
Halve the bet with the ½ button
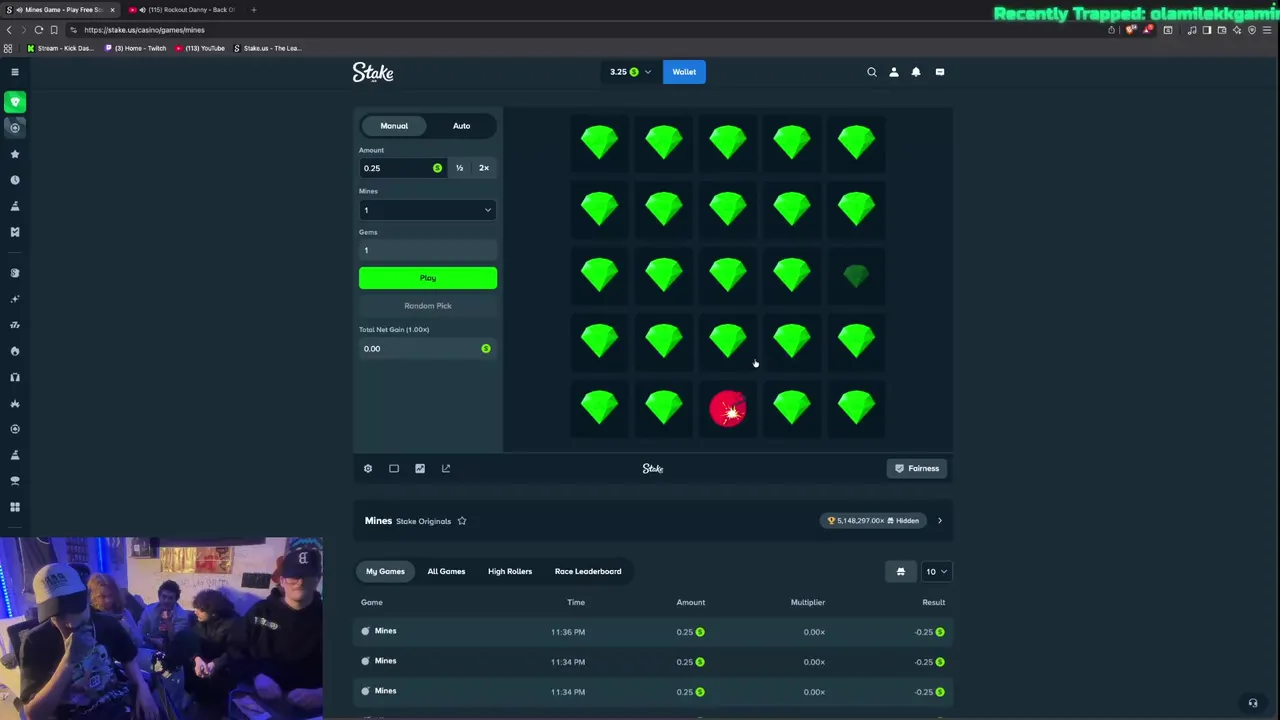click(459, 168)
